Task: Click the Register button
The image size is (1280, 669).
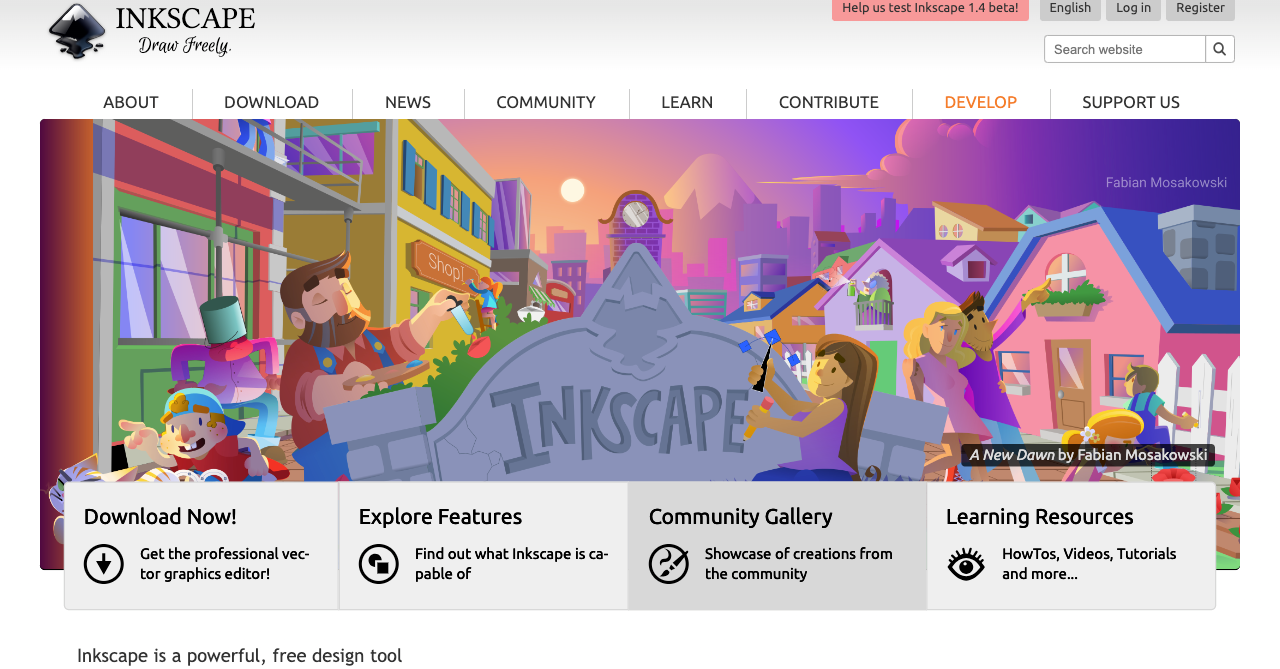Action: 1200,9
